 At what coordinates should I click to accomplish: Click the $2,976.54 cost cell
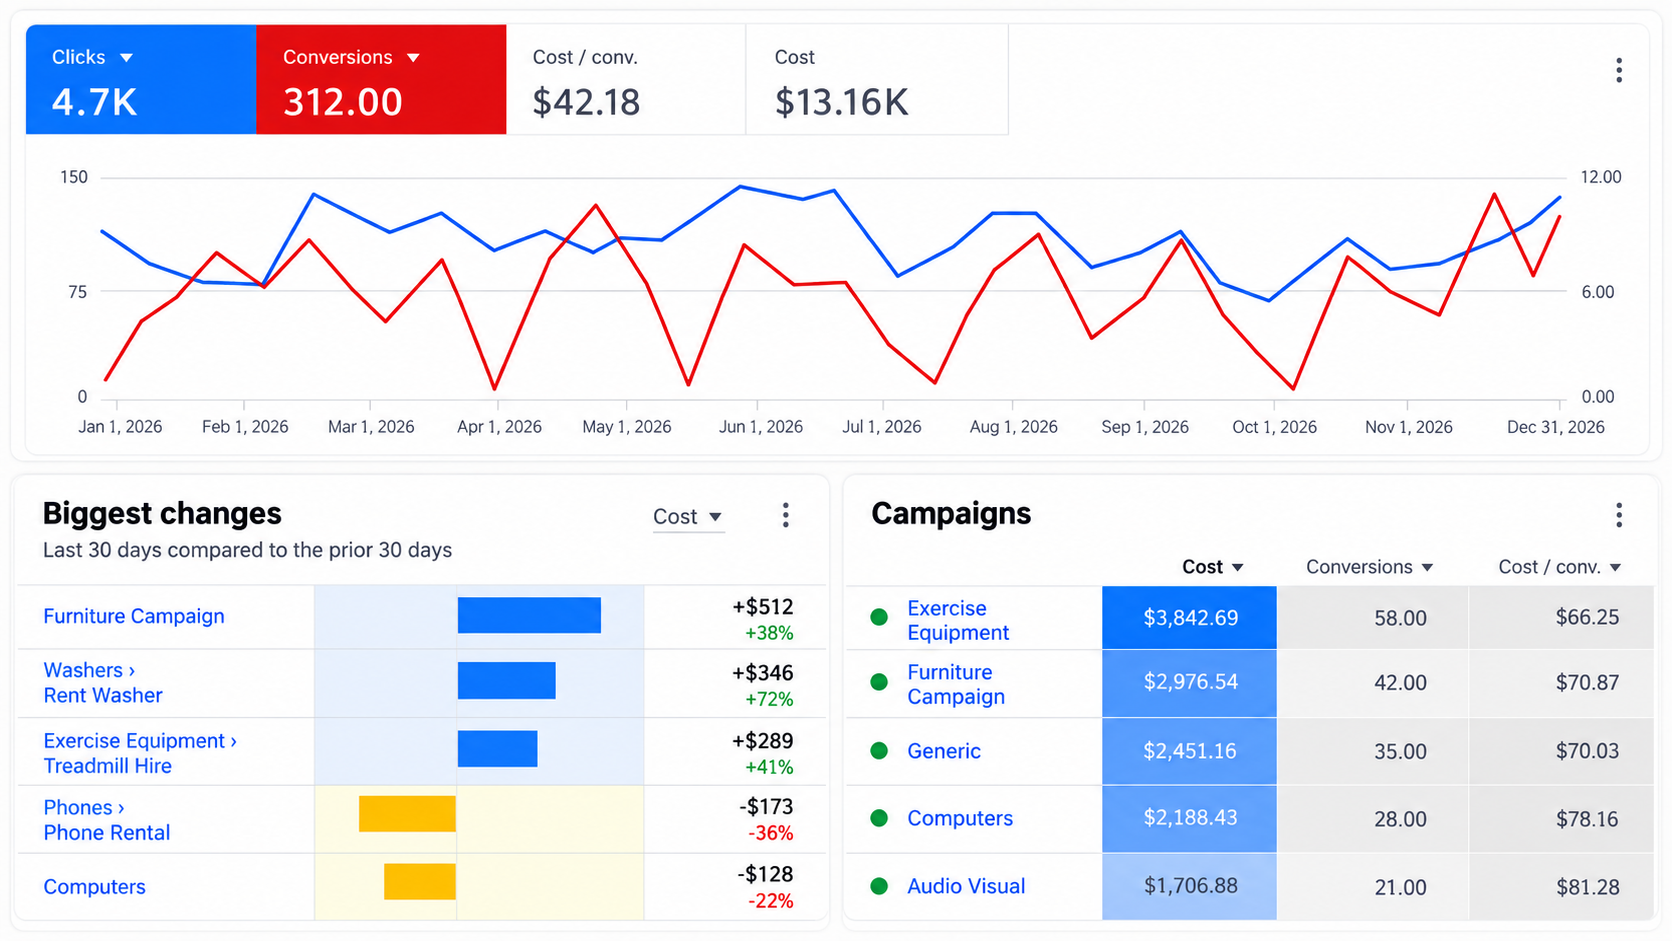tap(1189, 682)
